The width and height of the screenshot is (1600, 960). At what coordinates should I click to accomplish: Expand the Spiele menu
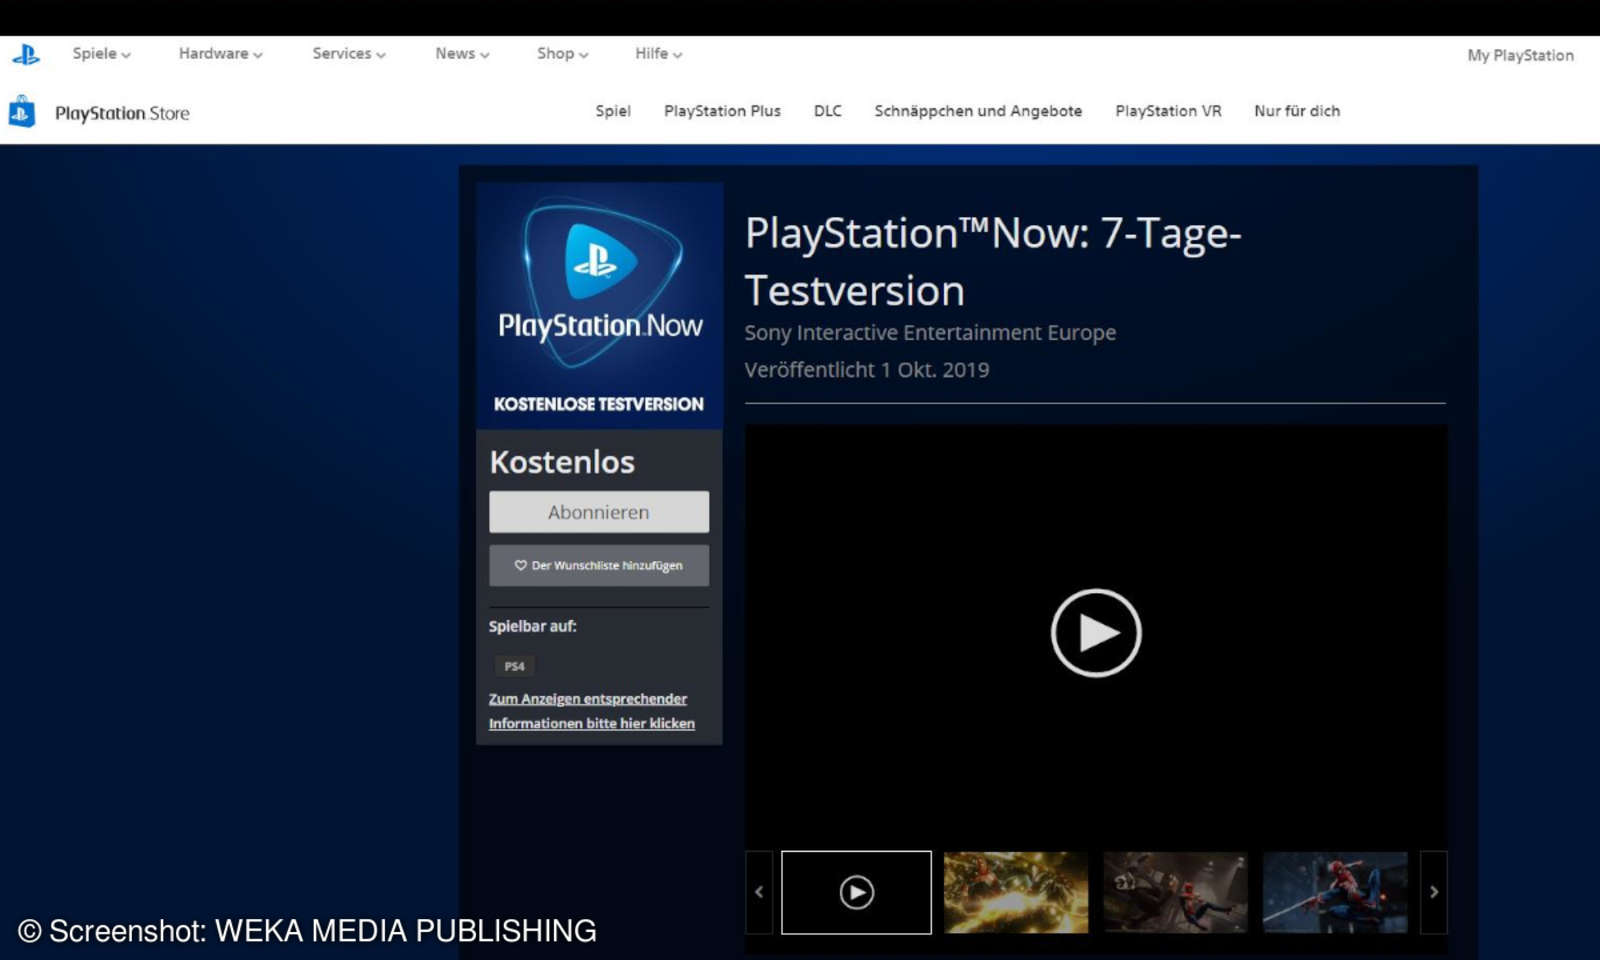pyautogui.click(x=99, y=54)
